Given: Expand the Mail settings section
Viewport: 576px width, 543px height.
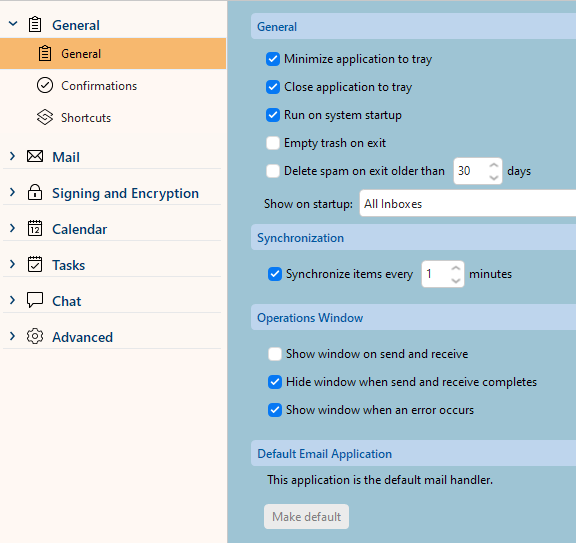Looking at the screenshot, I should pos(12,157).
